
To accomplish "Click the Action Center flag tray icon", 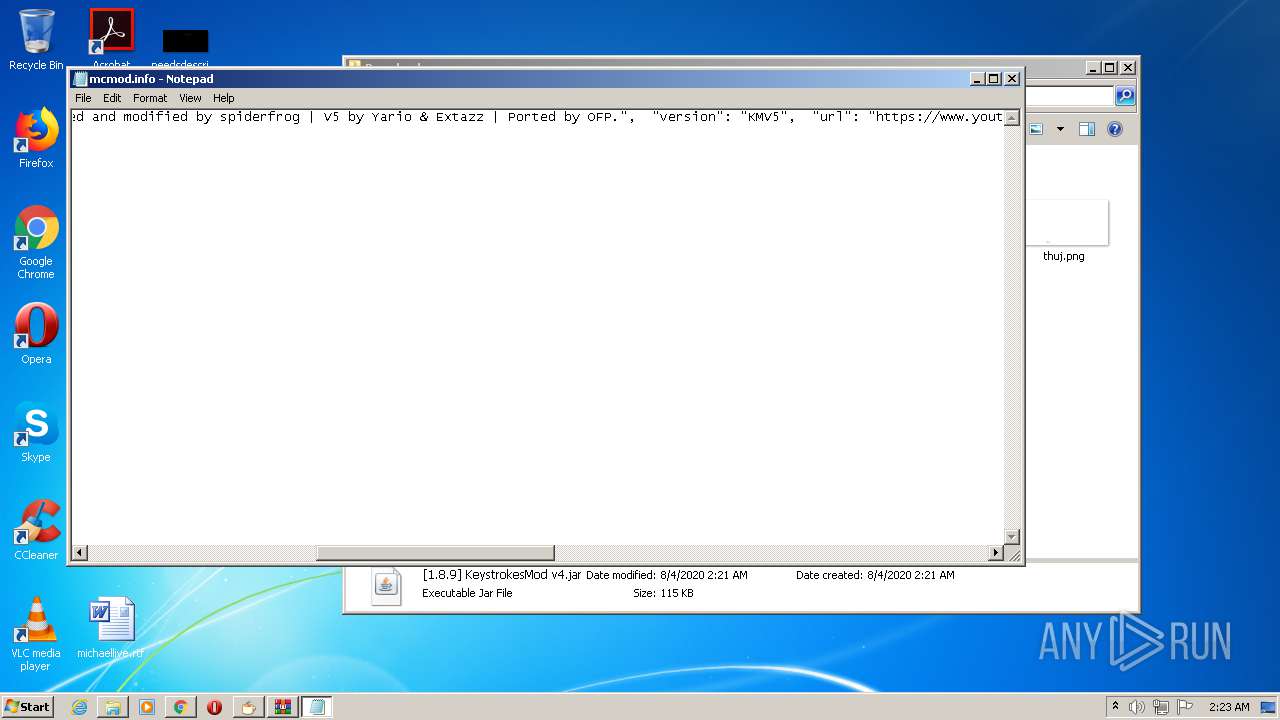I will pos(1185,707).
